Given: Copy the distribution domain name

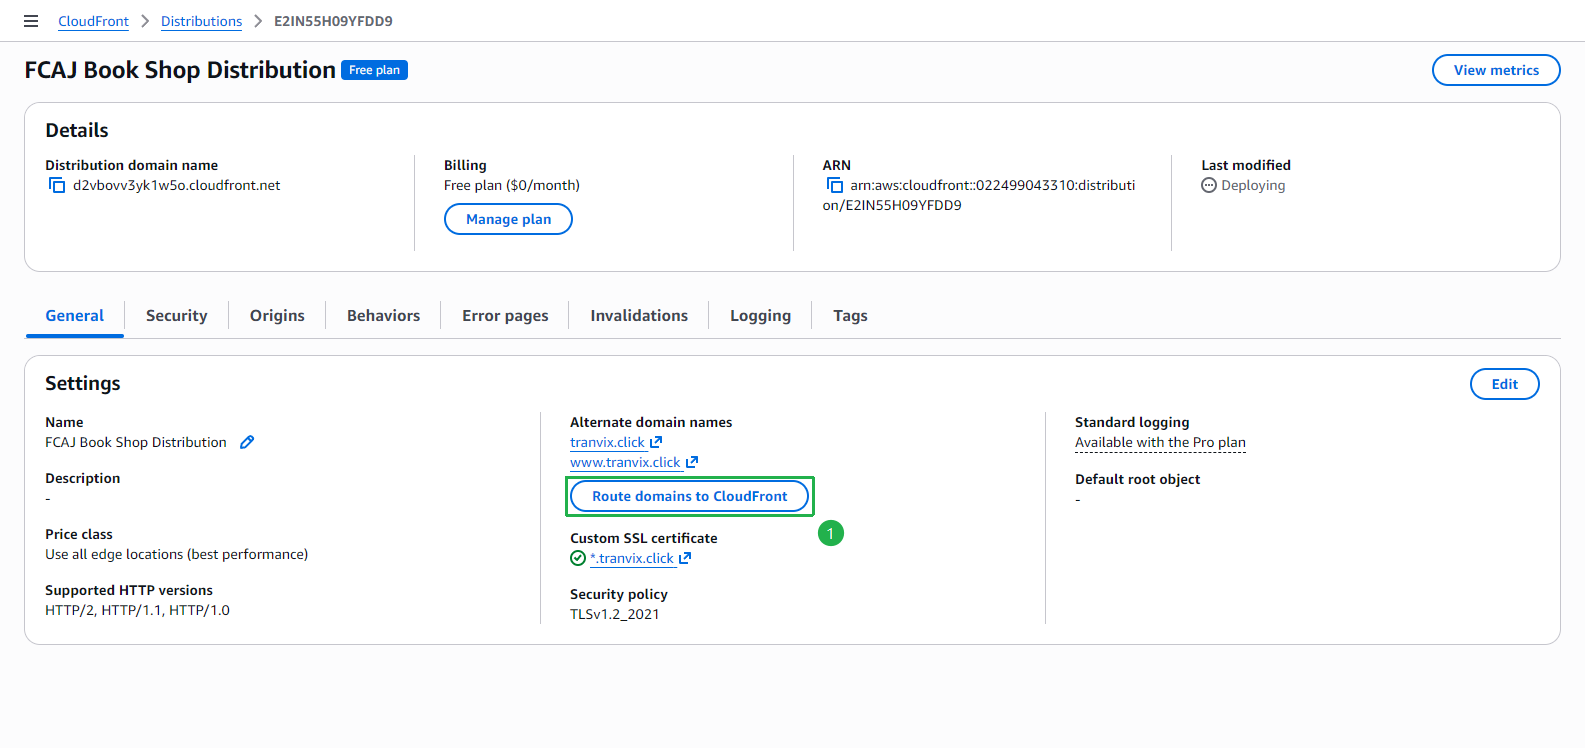Looking at the screenshot, I should [x=57, y=185].
